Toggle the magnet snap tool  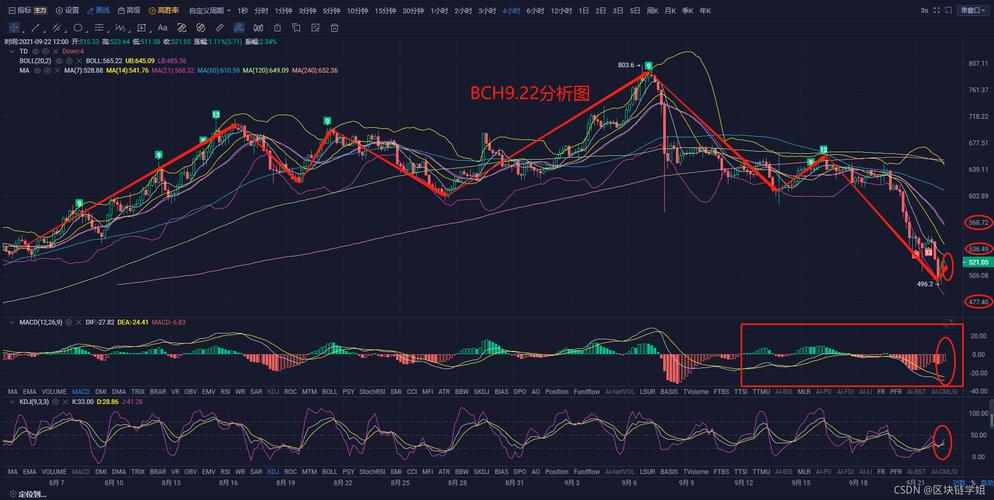pos(258,28)
